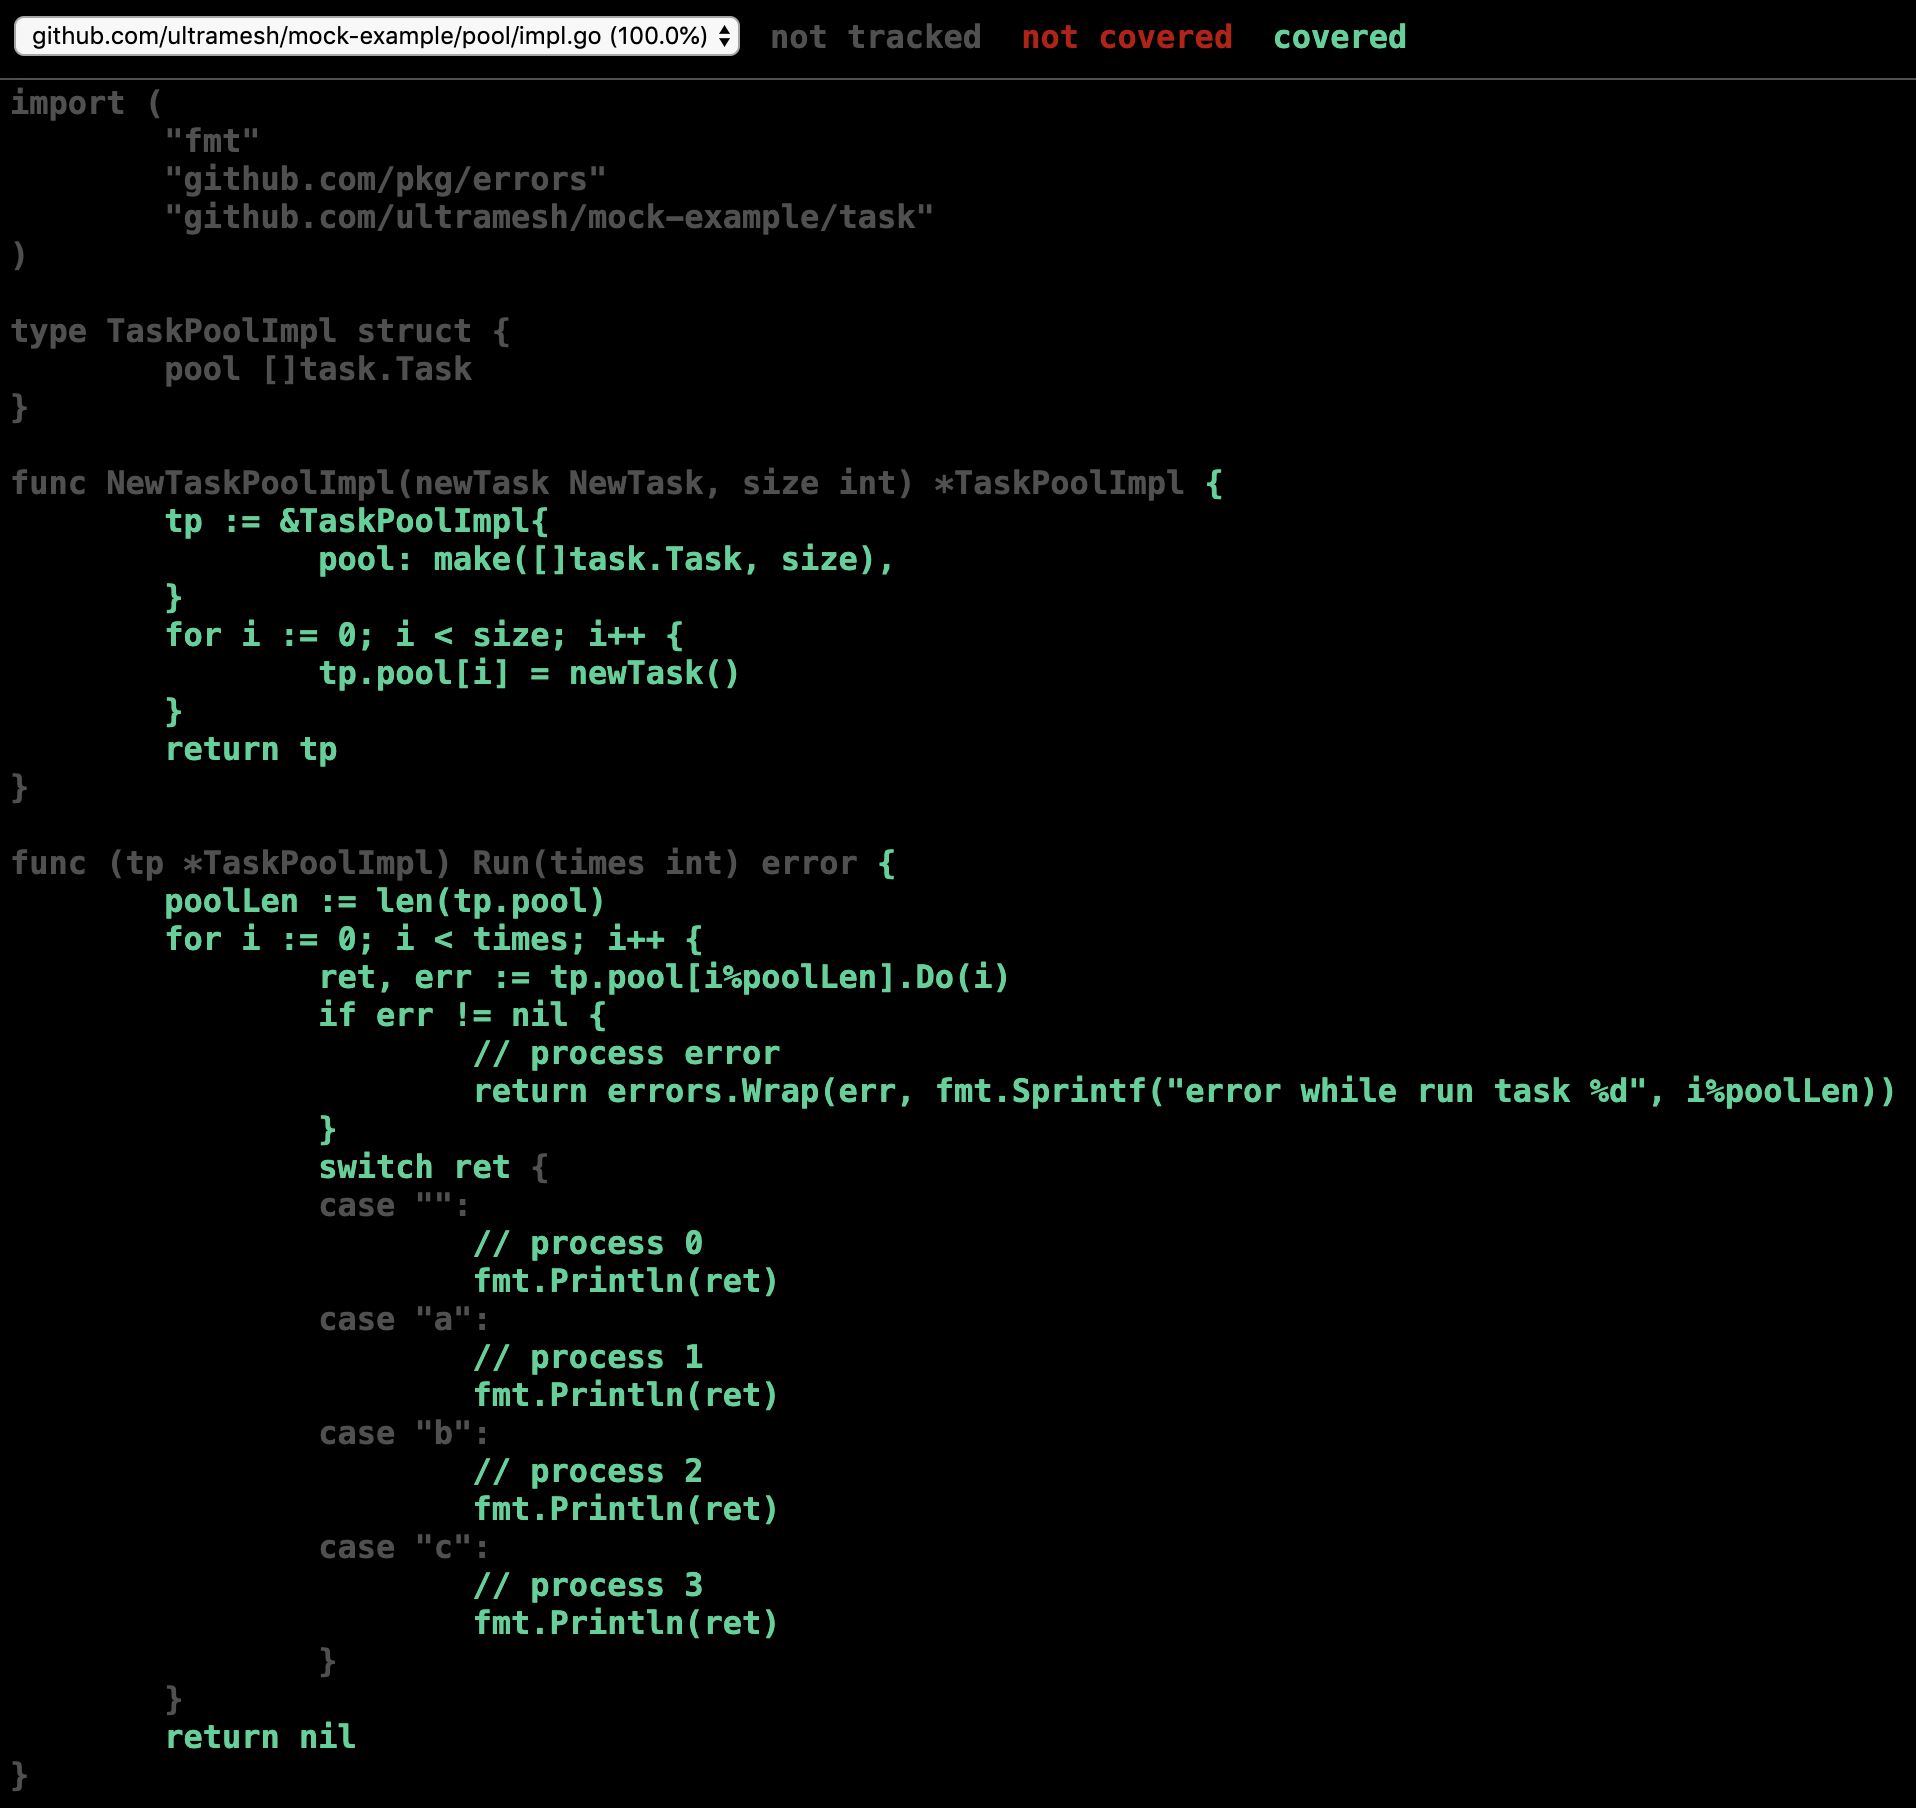The image size is (1916, 1808).
Task: Click the 'type TaskPoolImpl struct' declaration
Action: tap(260, 331)
